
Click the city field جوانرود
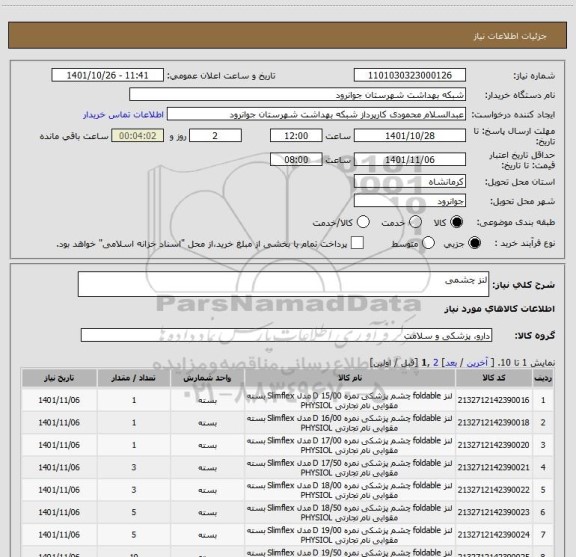(x=410, y=201)
